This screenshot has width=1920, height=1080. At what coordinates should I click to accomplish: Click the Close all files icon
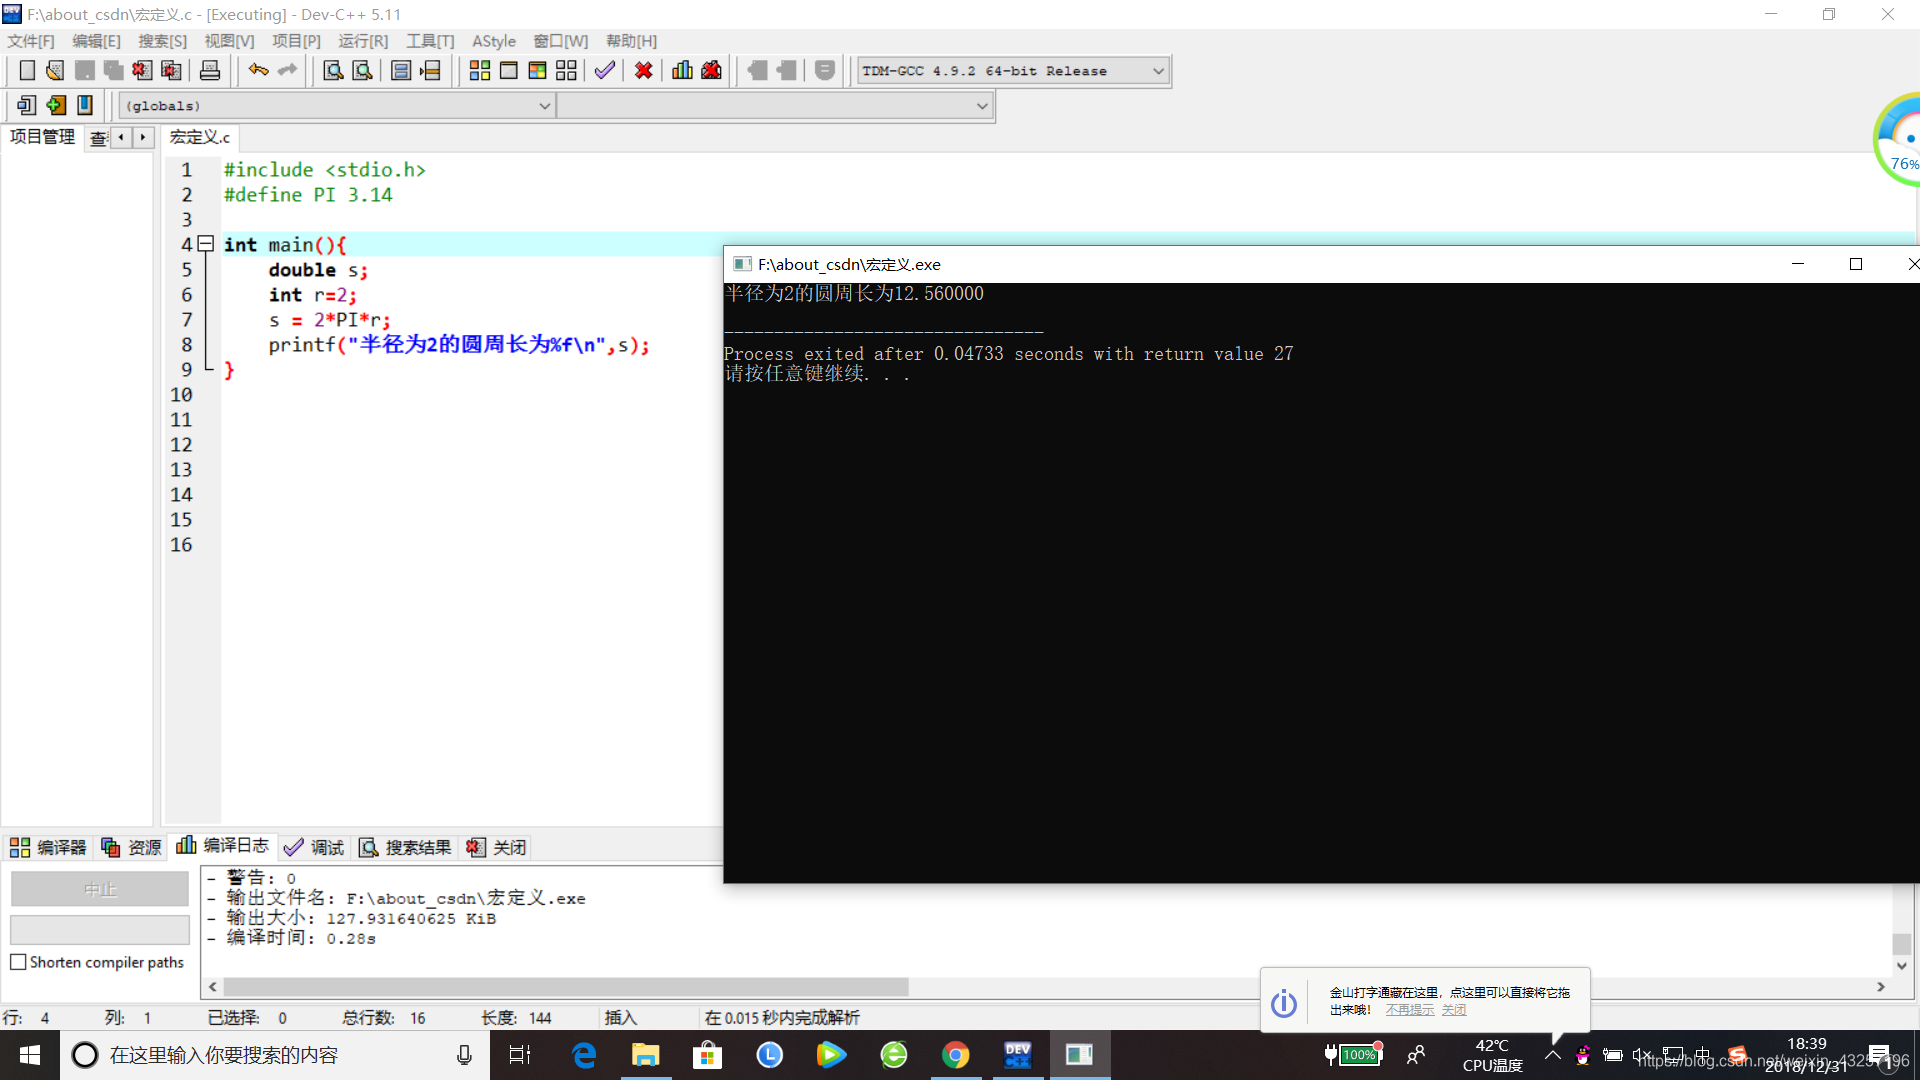tap(171, 70)
